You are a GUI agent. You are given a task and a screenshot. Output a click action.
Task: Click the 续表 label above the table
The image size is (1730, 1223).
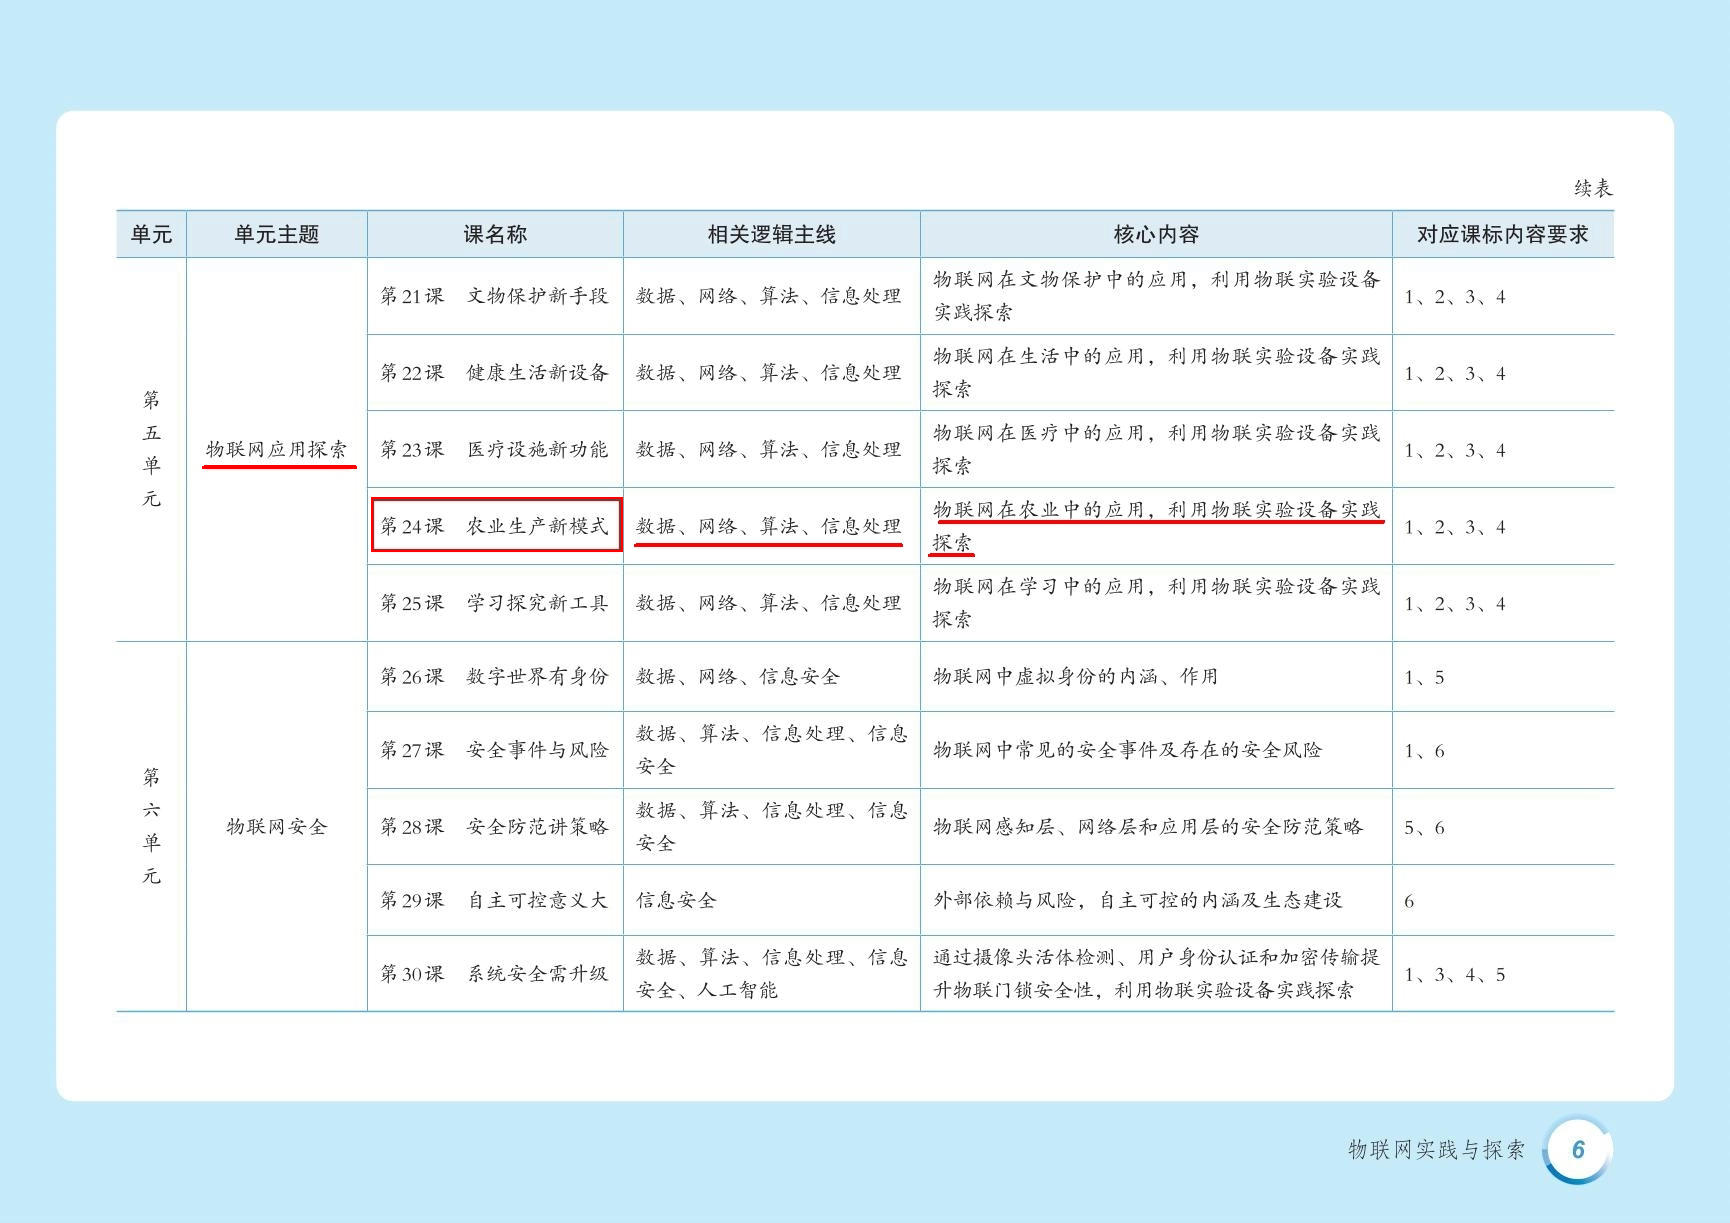[1593, 188]
